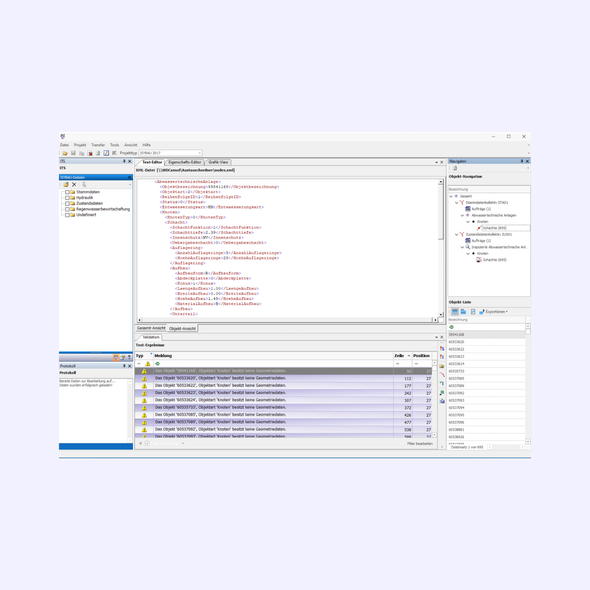Screen dimensions: 590x590
Task: Click Filter bearbeiten link
Action: coord(420,444)
